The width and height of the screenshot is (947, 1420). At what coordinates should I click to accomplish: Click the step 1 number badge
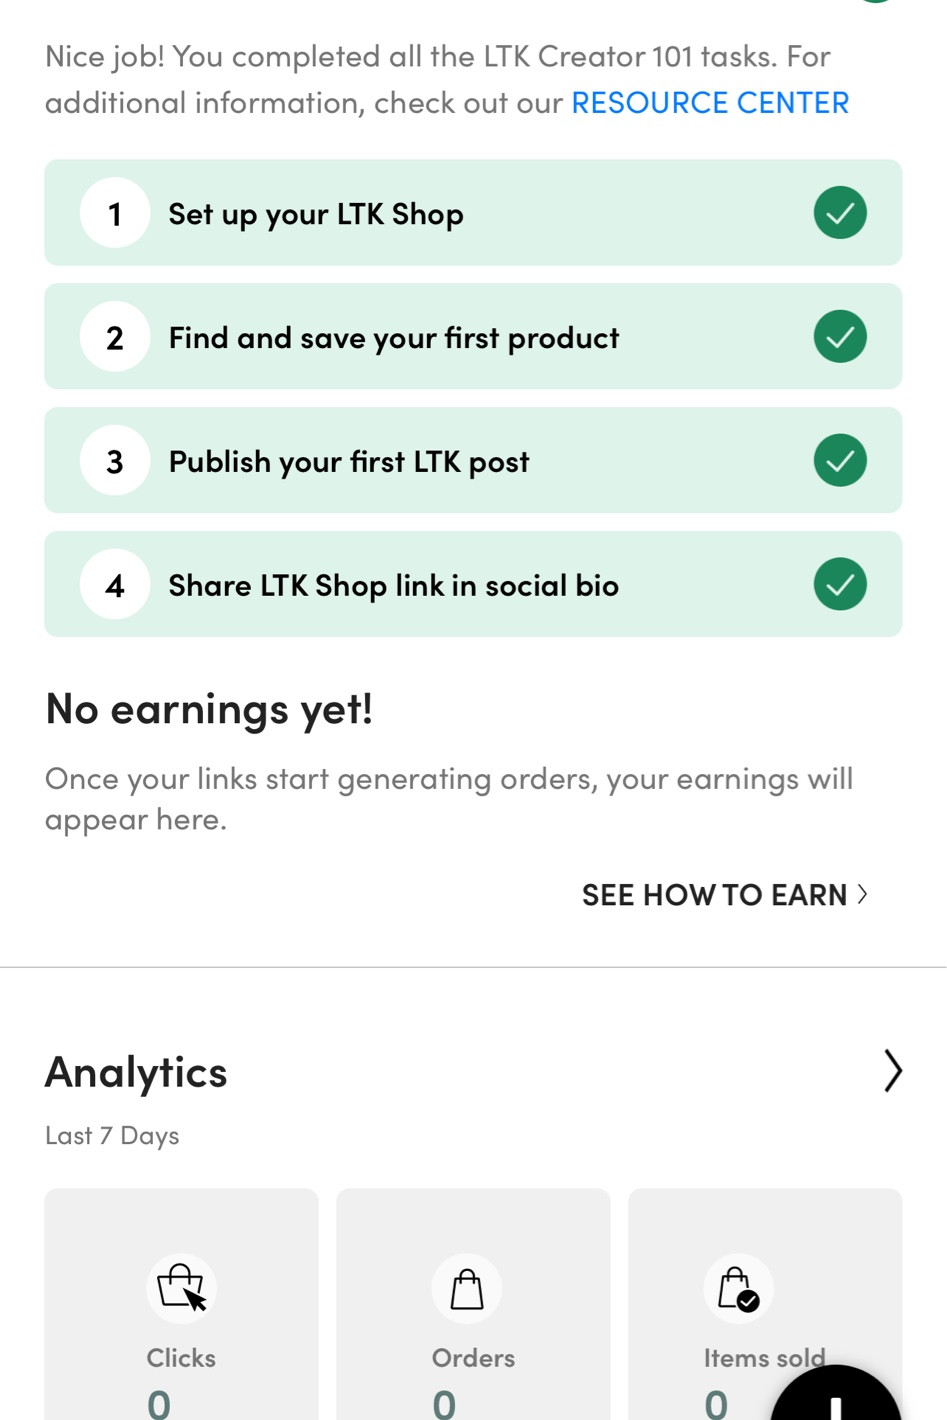pyautogui.click(x=115, y=213)
